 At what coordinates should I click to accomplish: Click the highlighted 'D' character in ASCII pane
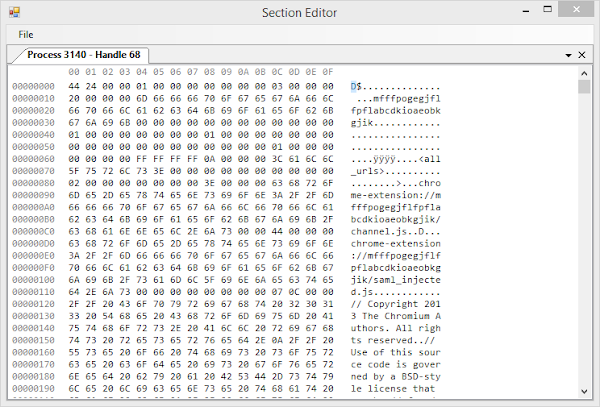pyautogui.click(x=353, y=86)
